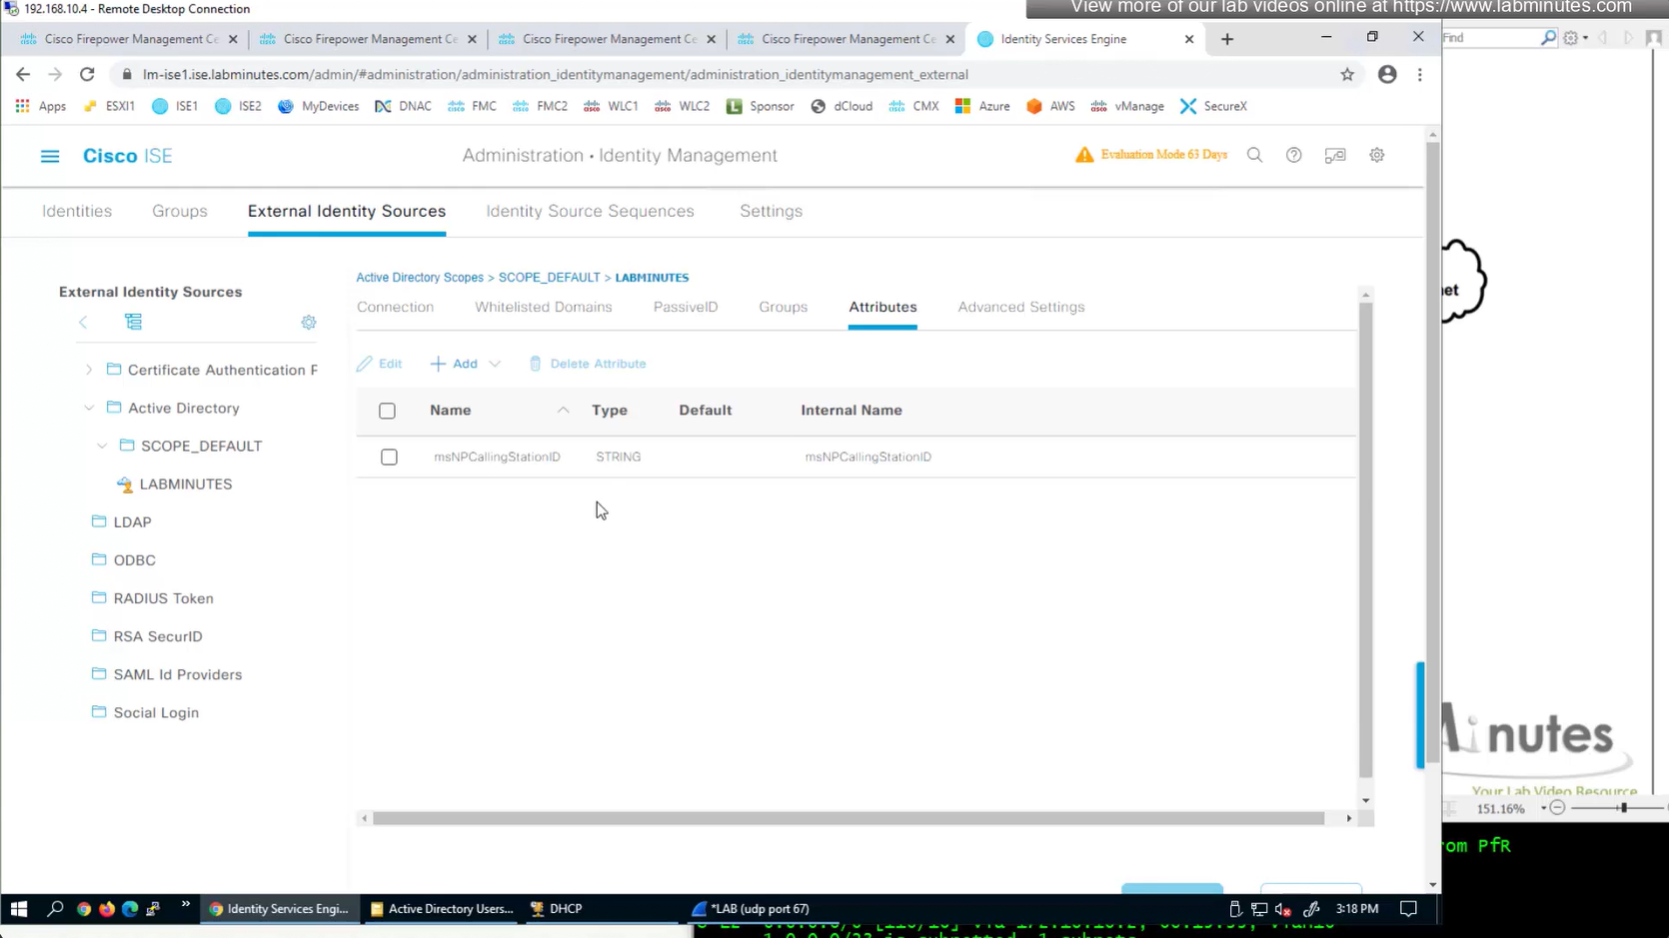Open ISE settings gear in header

coord(1376,155)
